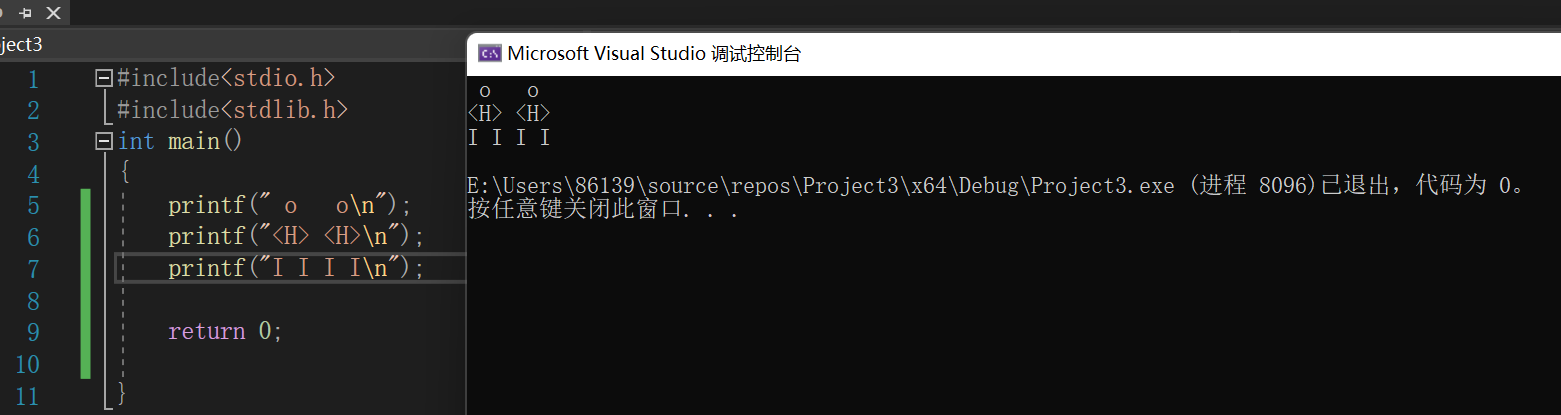
Task: Click the closing brace on line 11
Action: click(x=122, y=394)
